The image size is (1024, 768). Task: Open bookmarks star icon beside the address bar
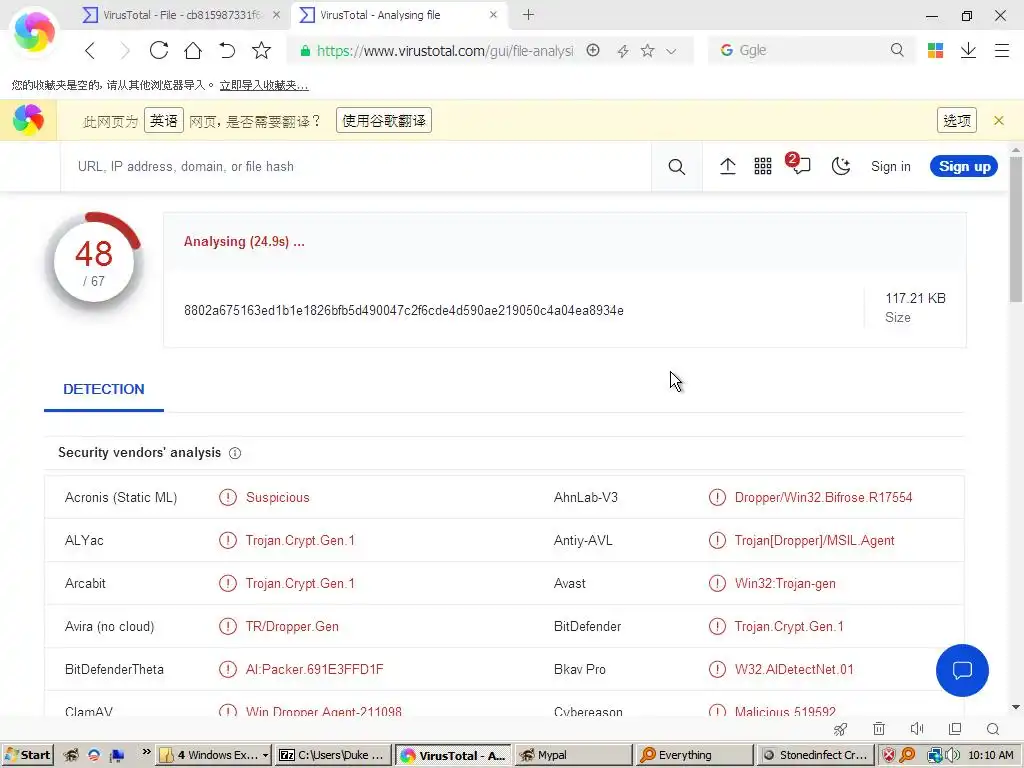(261, 50)
